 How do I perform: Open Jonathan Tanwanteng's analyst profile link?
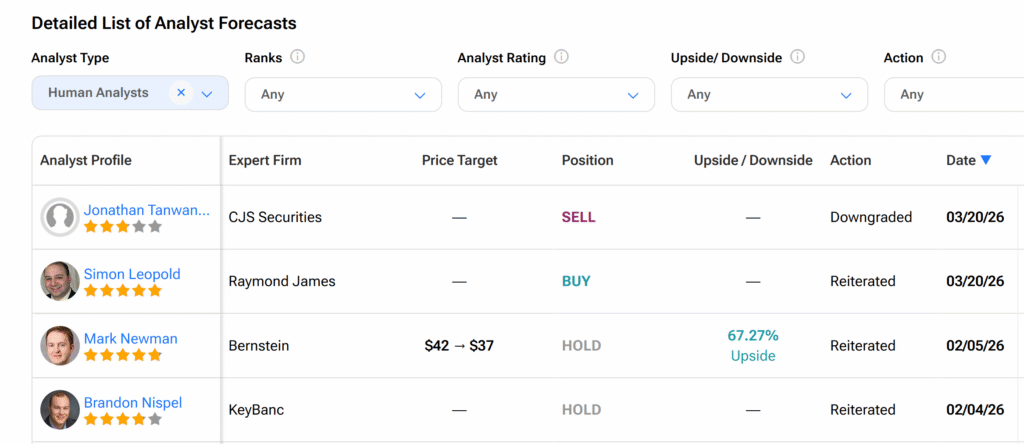[147, 210]
